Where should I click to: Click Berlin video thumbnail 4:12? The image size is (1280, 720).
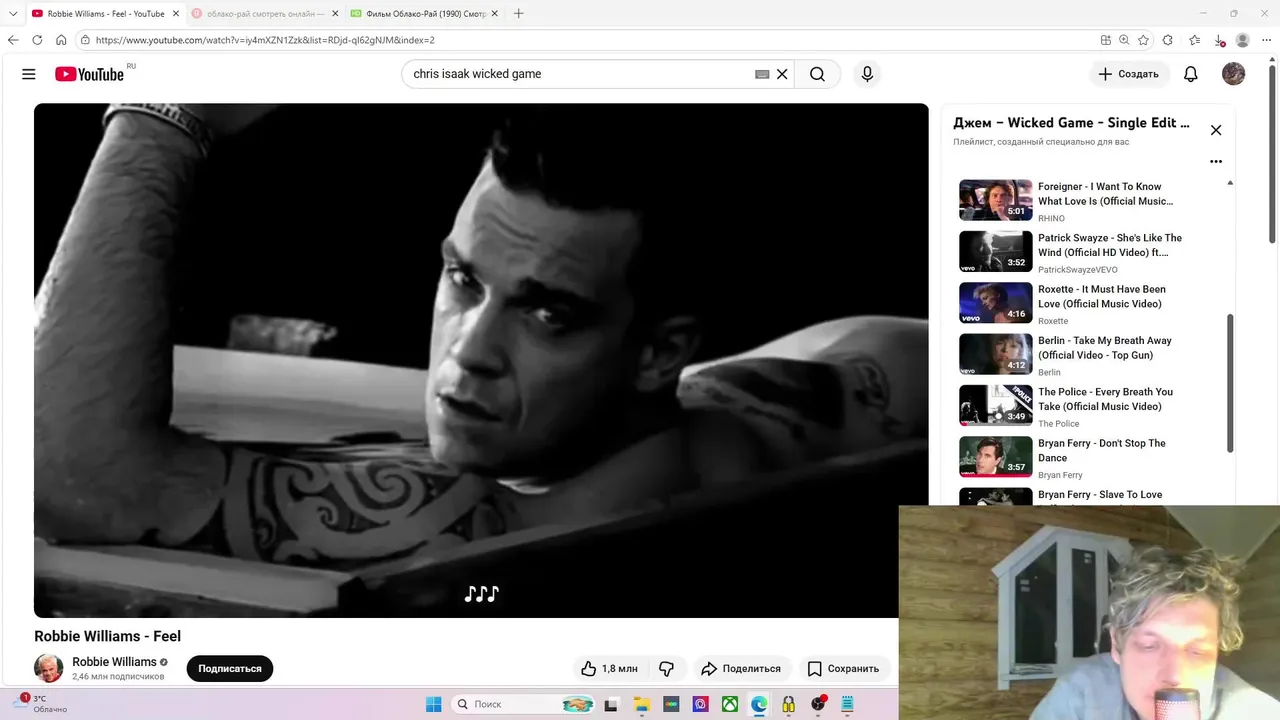(x=995, y=354)
